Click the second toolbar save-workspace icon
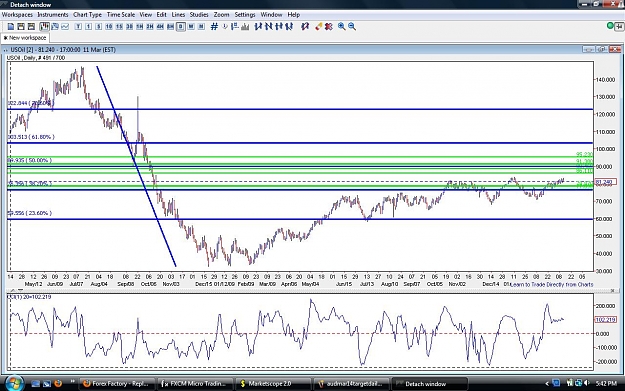This screenshot has width=625, height=391. pos(21,27)
